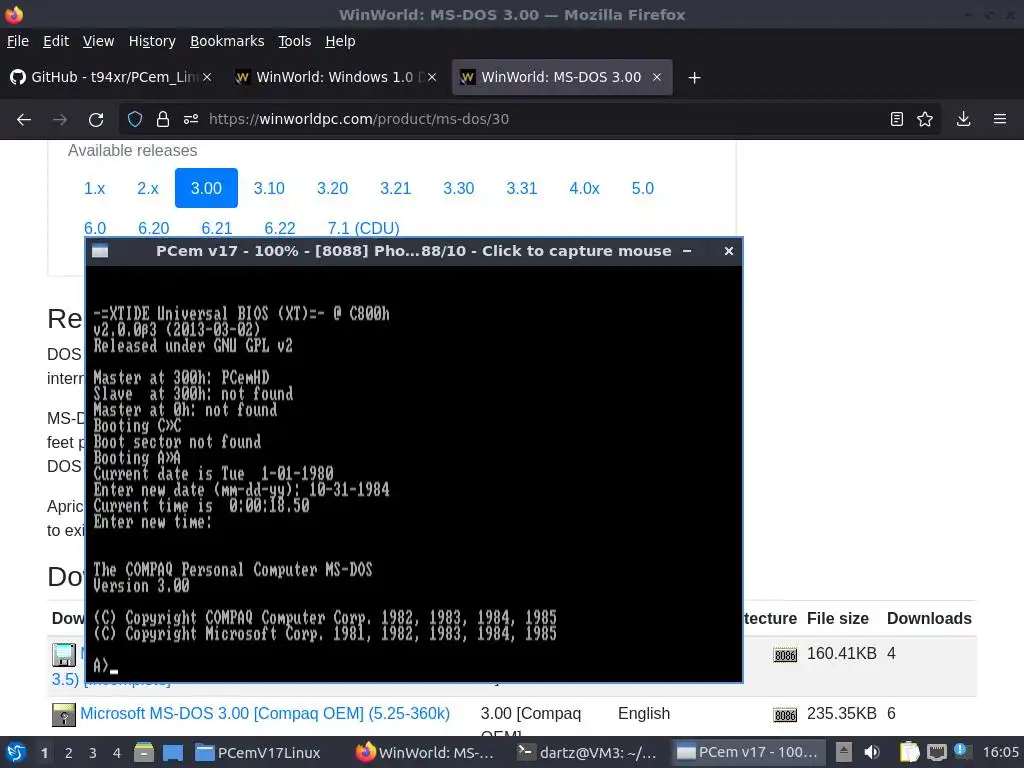1024x768 pixels.
Task: Switch to workspace 3
Action: pyautogui.click(x=93, y=753)
